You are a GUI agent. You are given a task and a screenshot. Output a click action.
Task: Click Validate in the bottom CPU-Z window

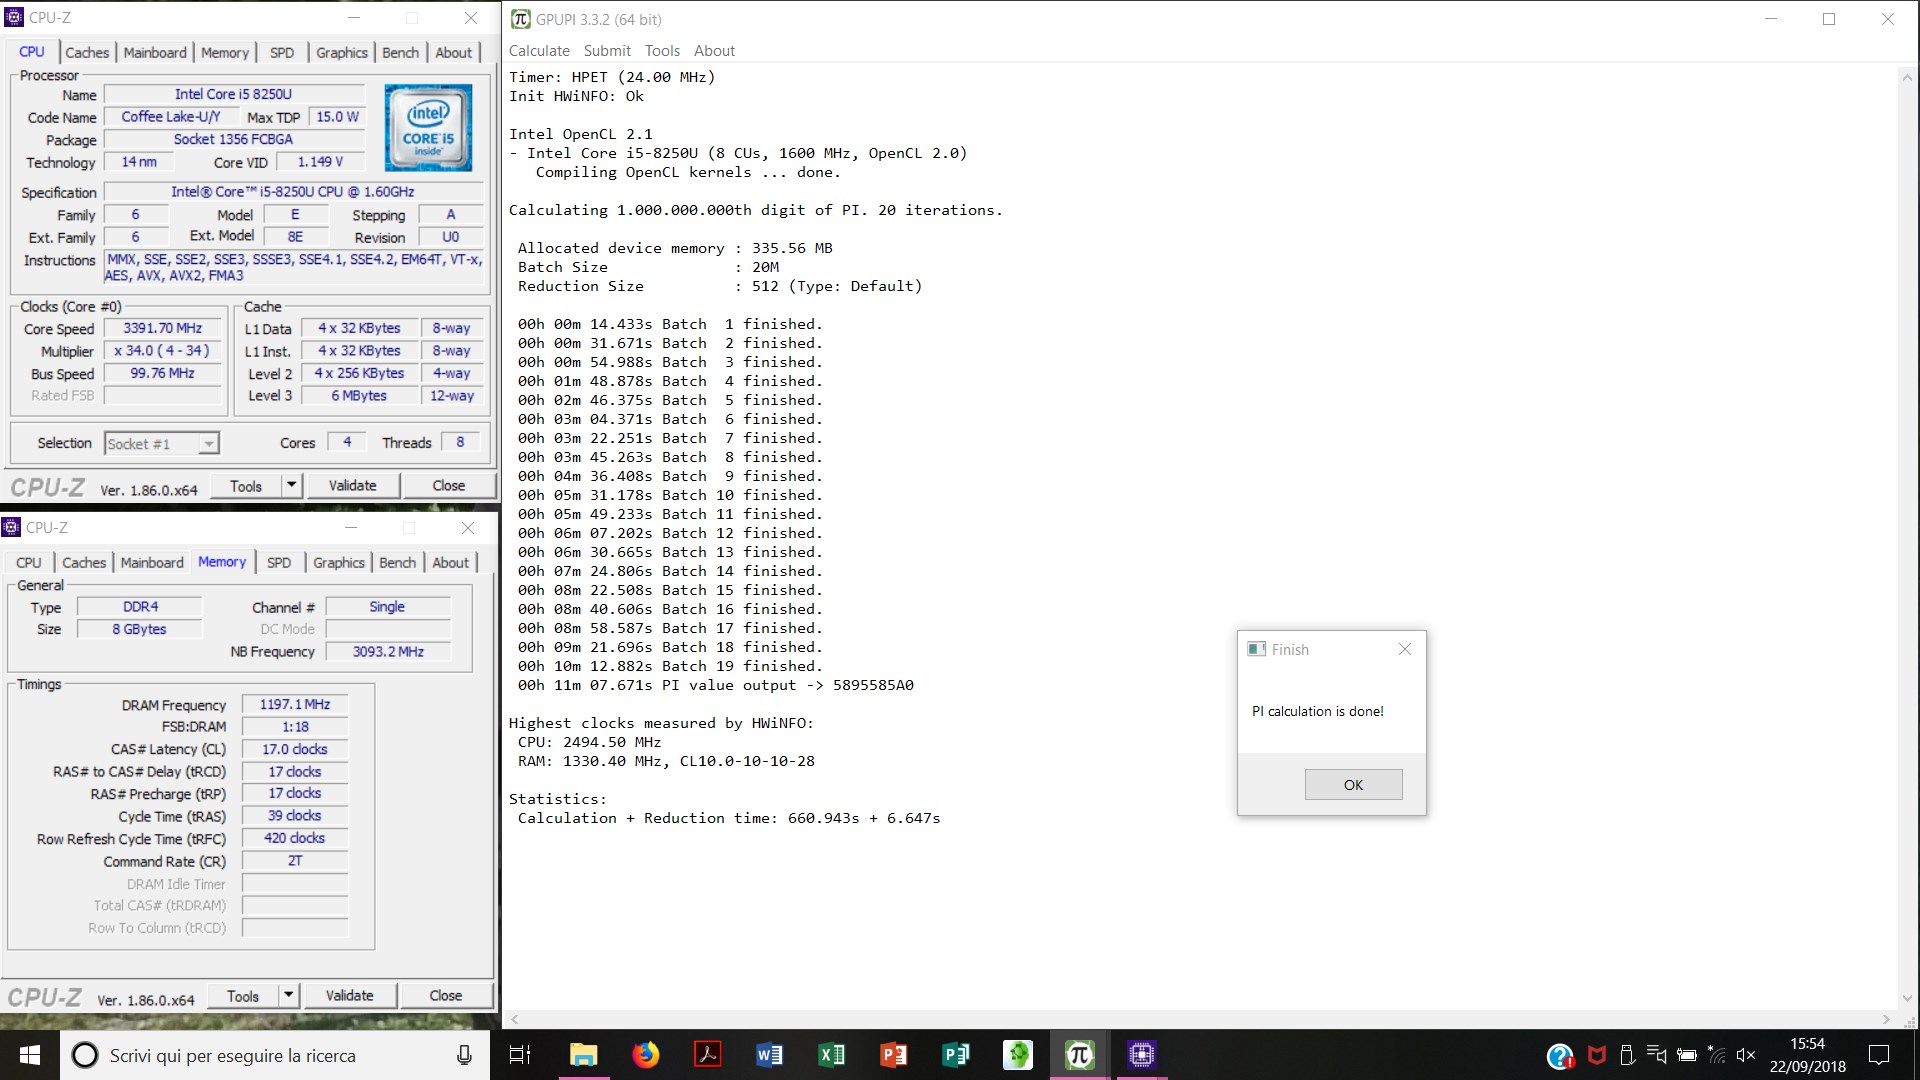click(x=350, y=995)
